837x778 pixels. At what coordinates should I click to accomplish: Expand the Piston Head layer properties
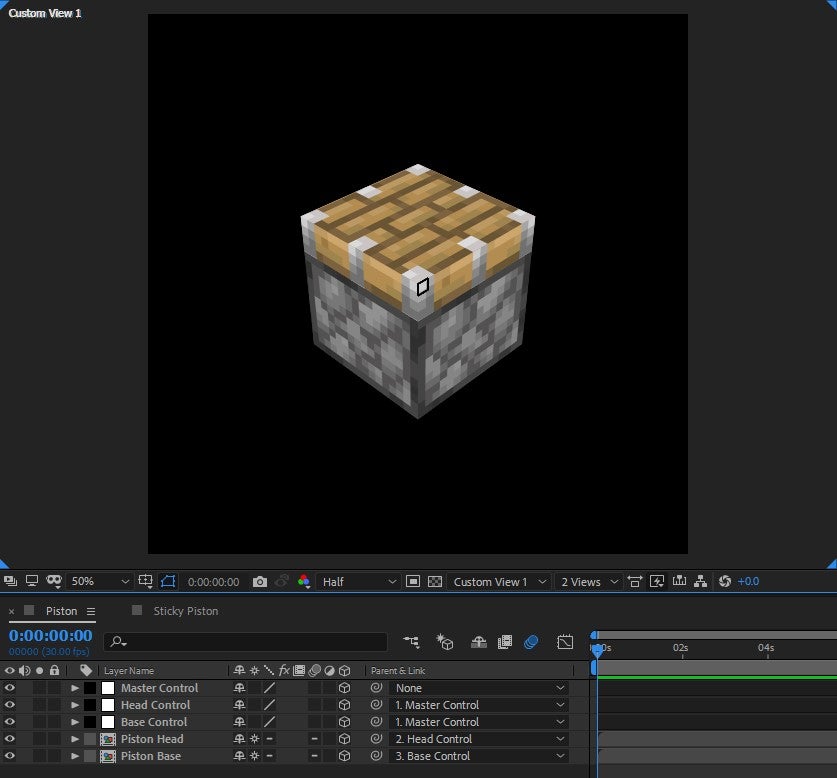pos(75,739)
